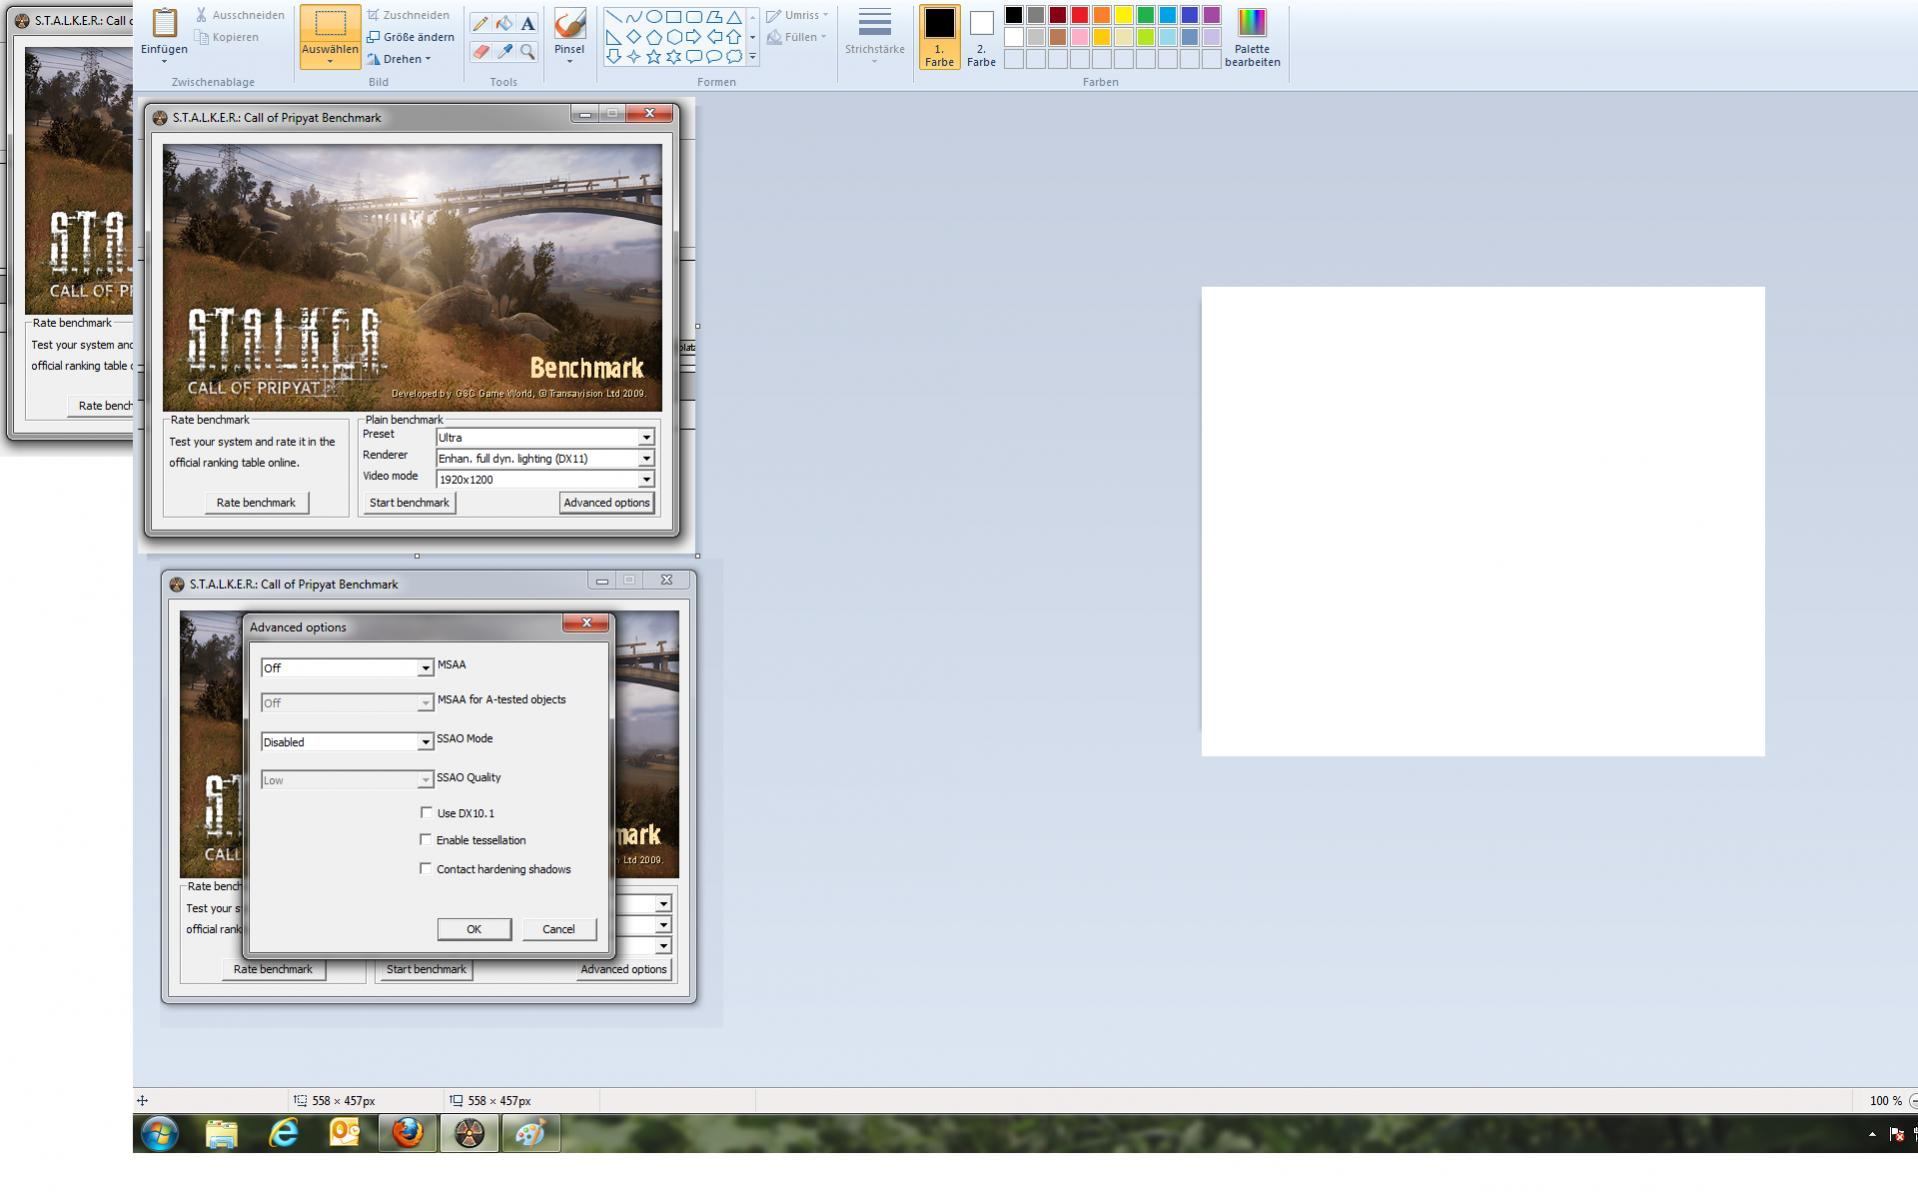
Task: Select the fill bucket tool
Action: click(504, 23)
